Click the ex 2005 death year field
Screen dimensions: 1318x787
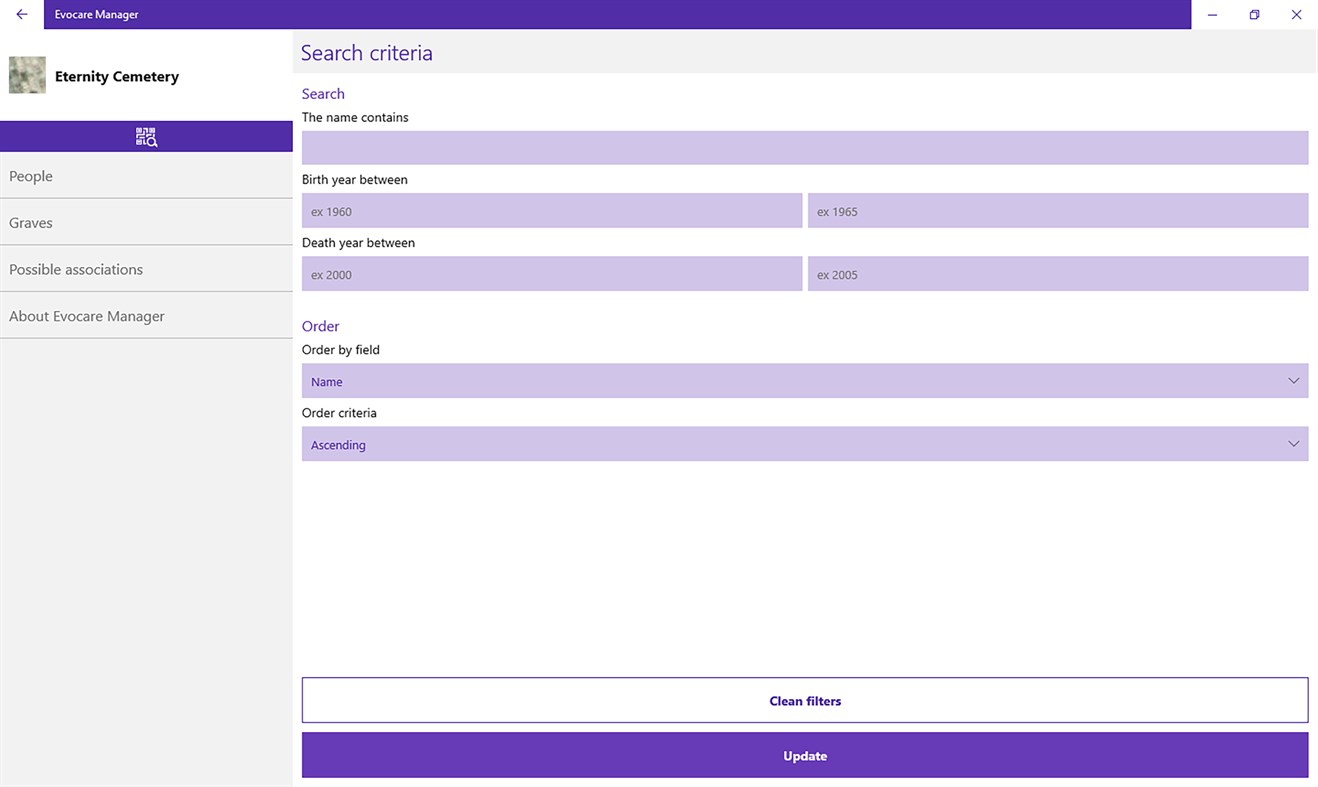pyautogui.click(x=1057, y=273)
